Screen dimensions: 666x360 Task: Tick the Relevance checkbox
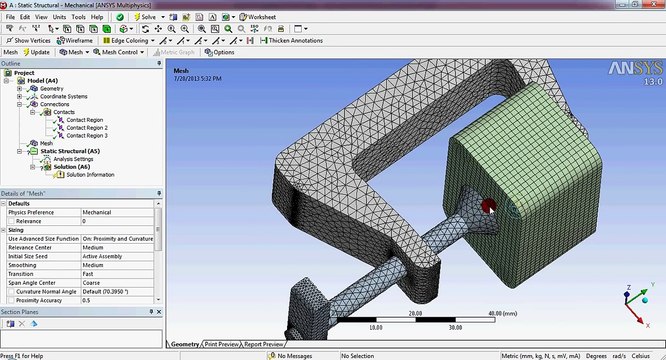click(x=11, y=221)
